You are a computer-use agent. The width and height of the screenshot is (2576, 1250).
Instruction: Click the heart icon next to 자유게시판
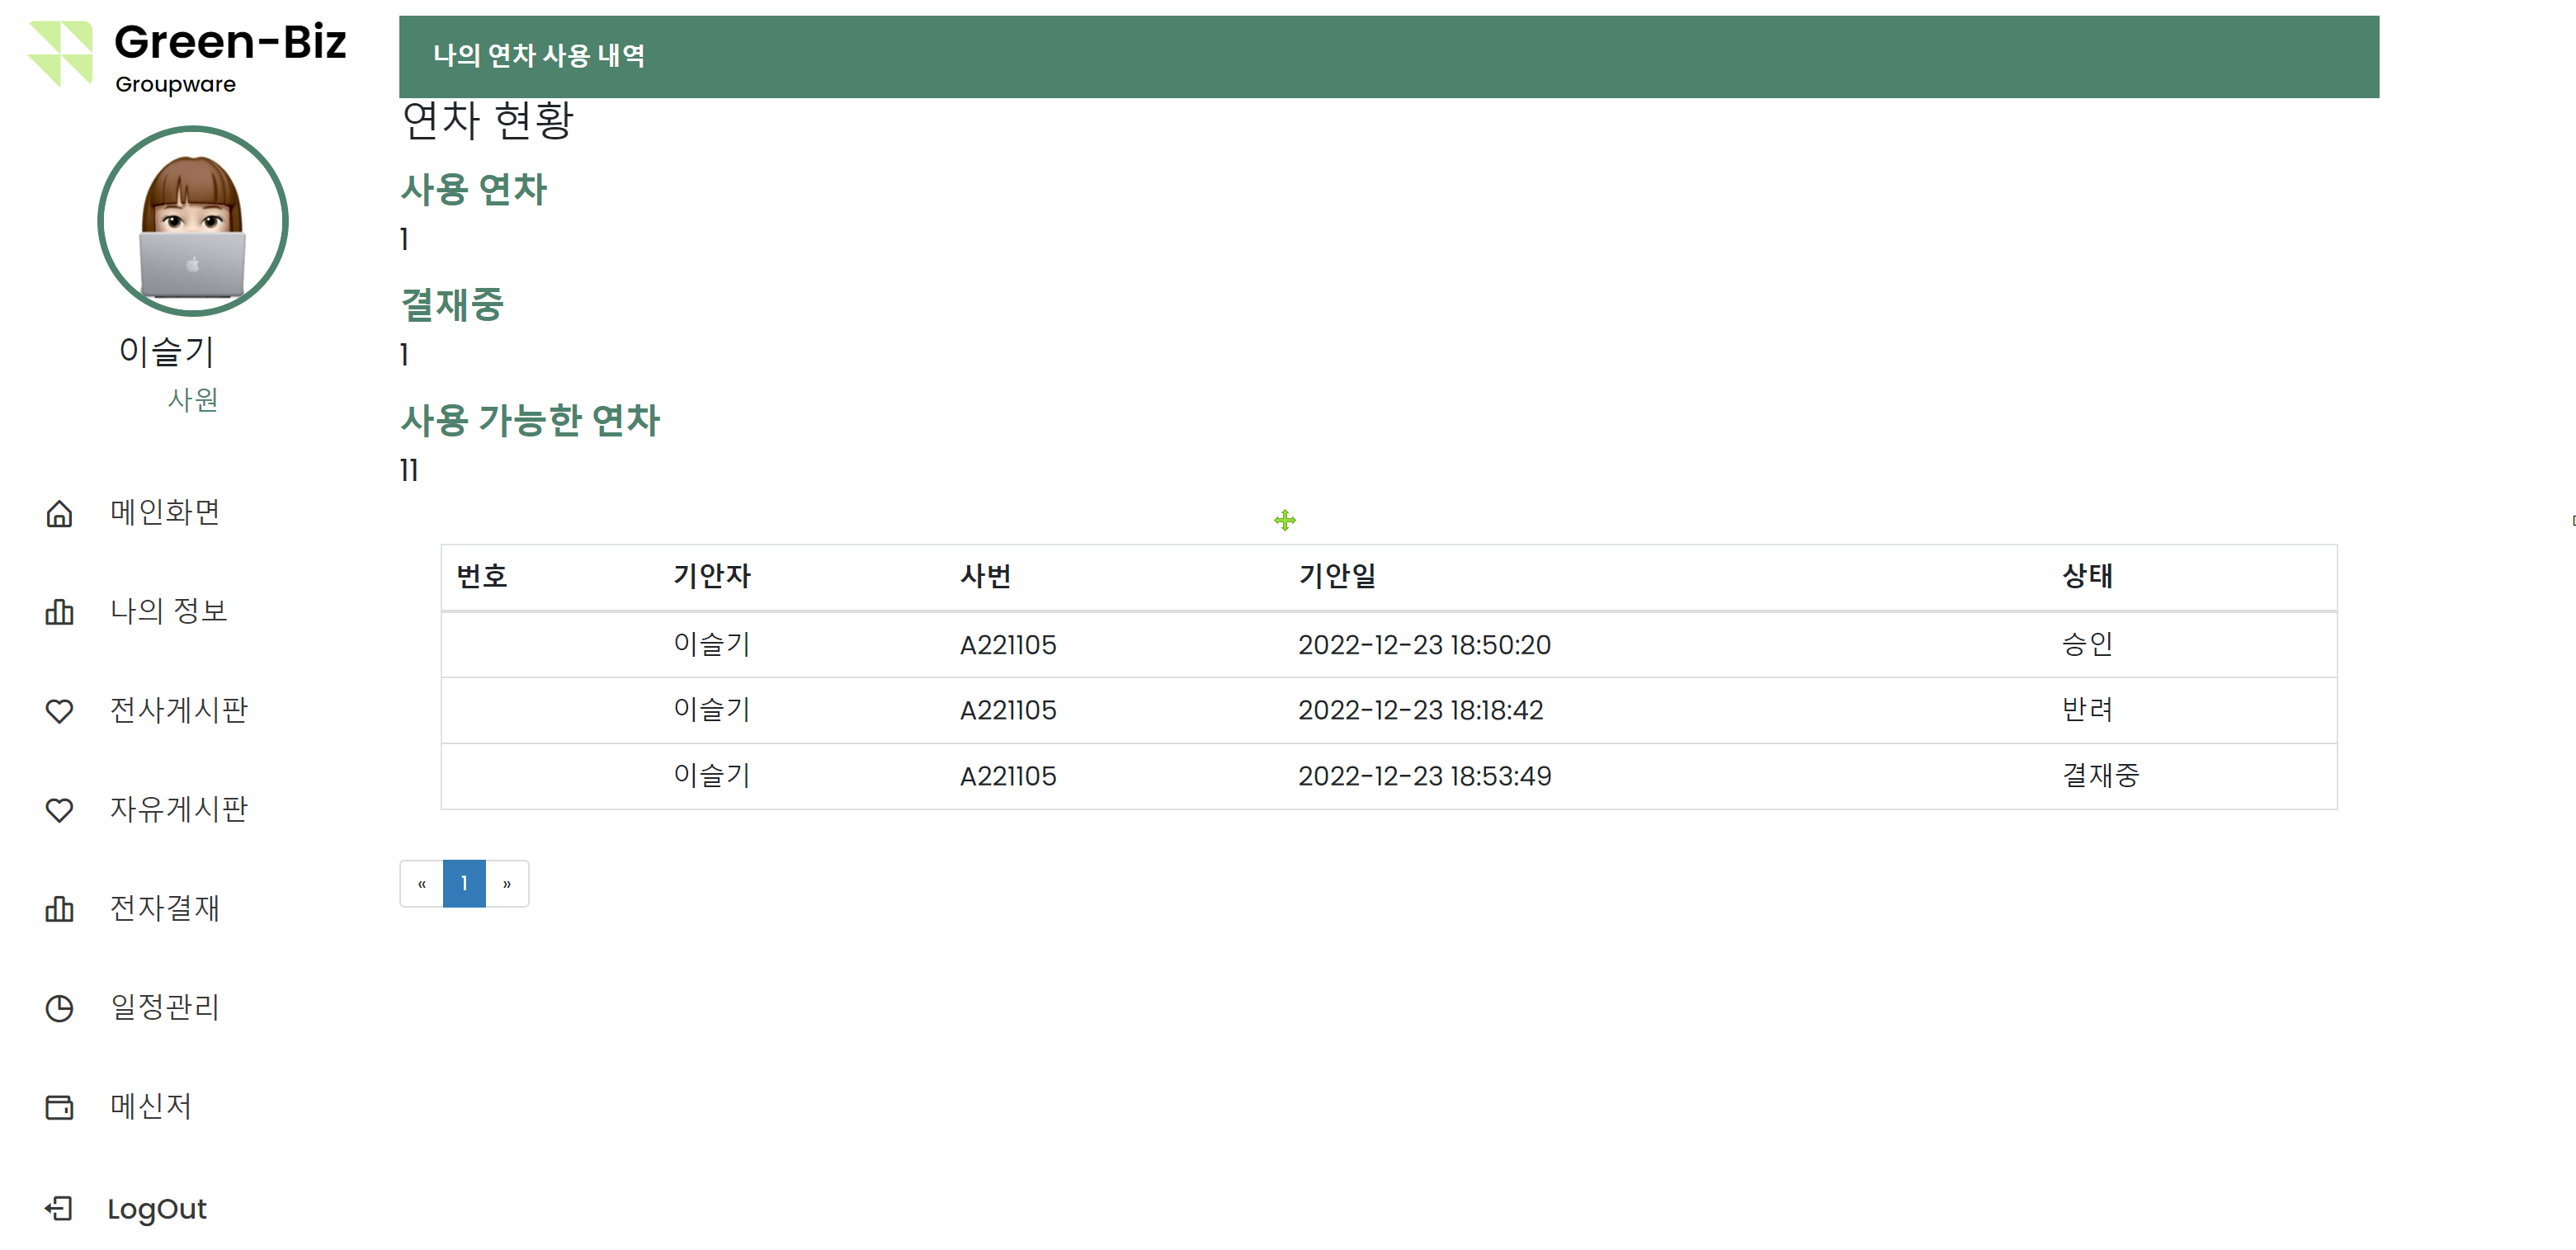click(x=60, y=810)
